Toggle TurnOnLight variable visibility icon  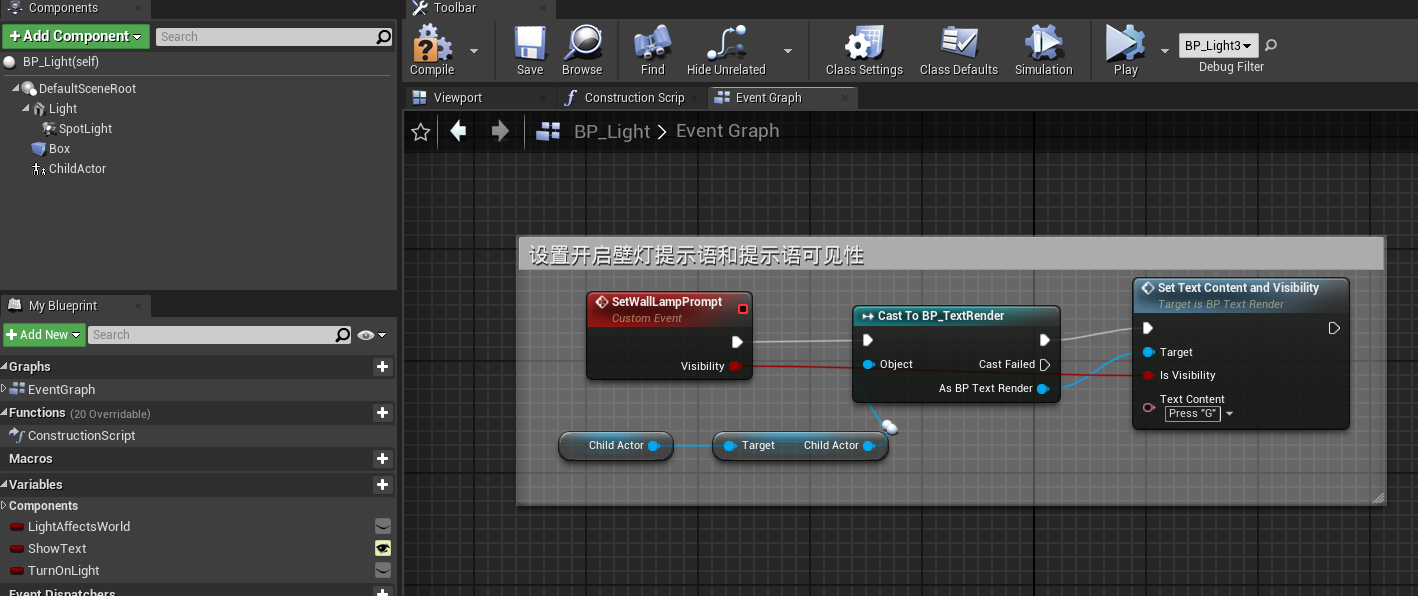pos(382,570)
